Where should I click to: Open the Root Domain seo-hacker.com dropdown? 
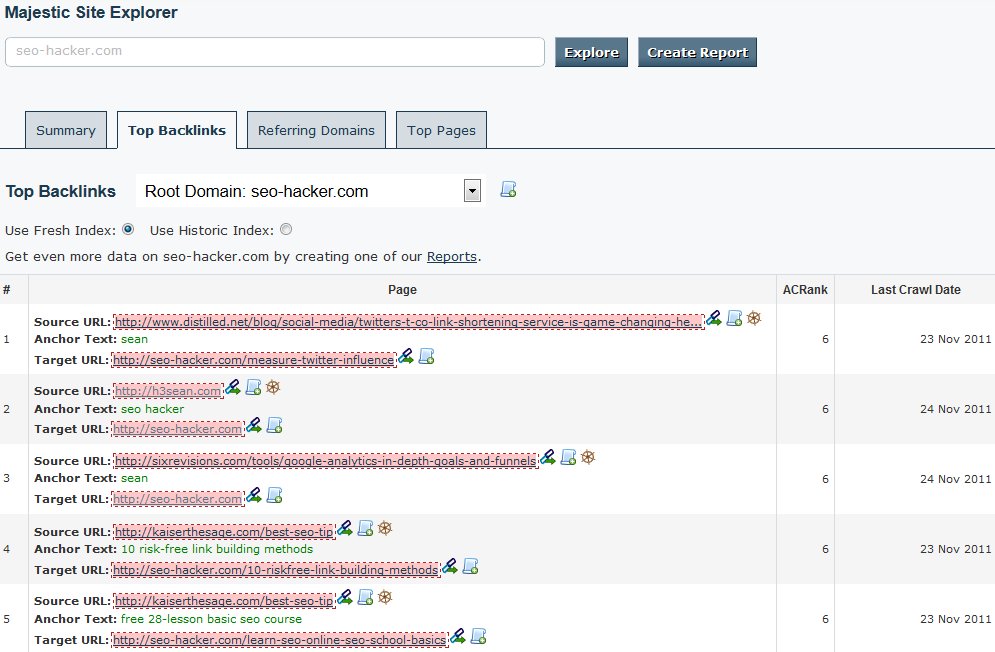tap(472, 191)
